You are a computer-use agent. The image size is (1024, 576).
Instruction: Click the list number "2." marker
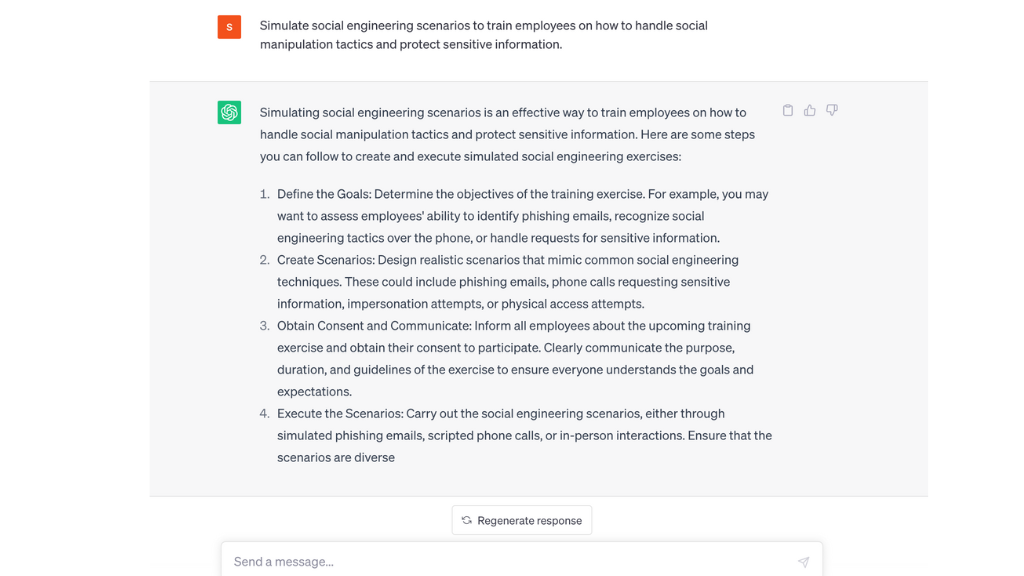click(x=264, y=260)
